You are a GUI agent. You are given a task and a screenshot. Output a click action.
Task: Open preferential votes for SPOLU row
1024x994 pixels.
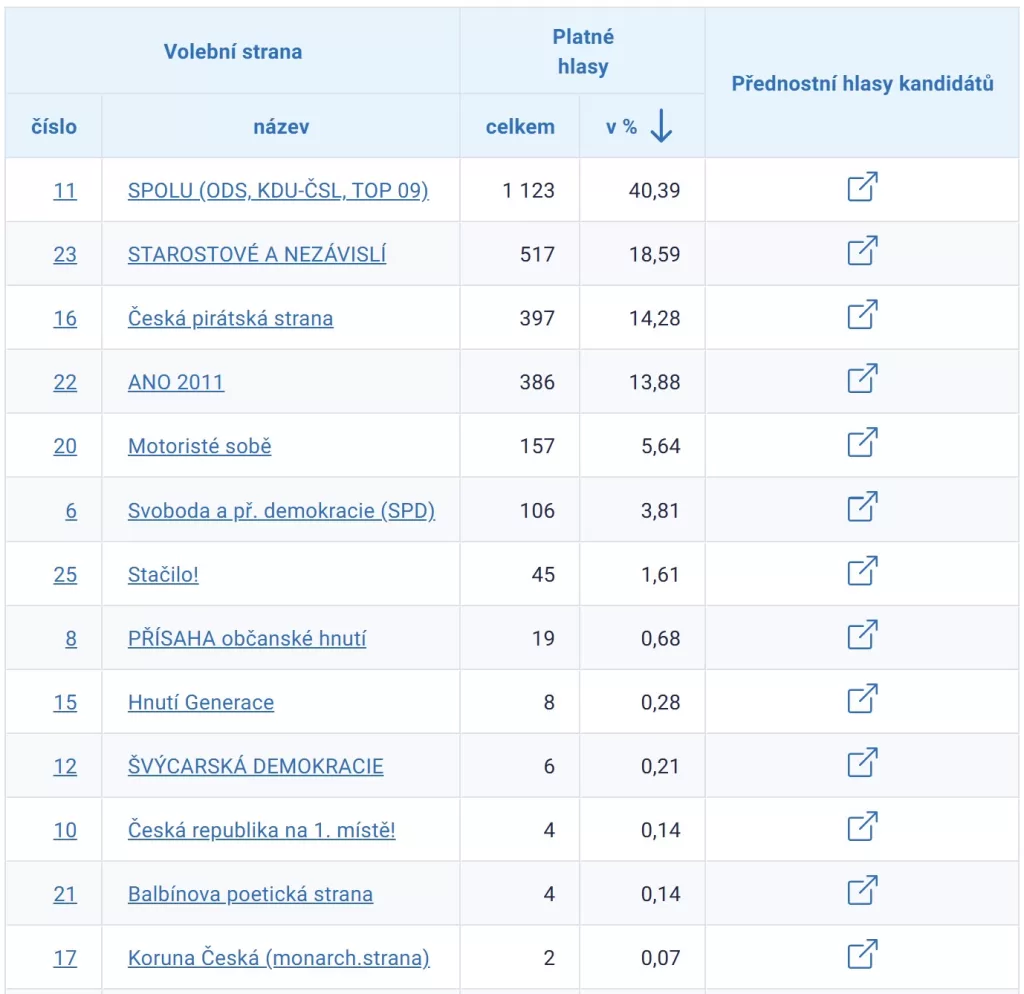point(862,187)
